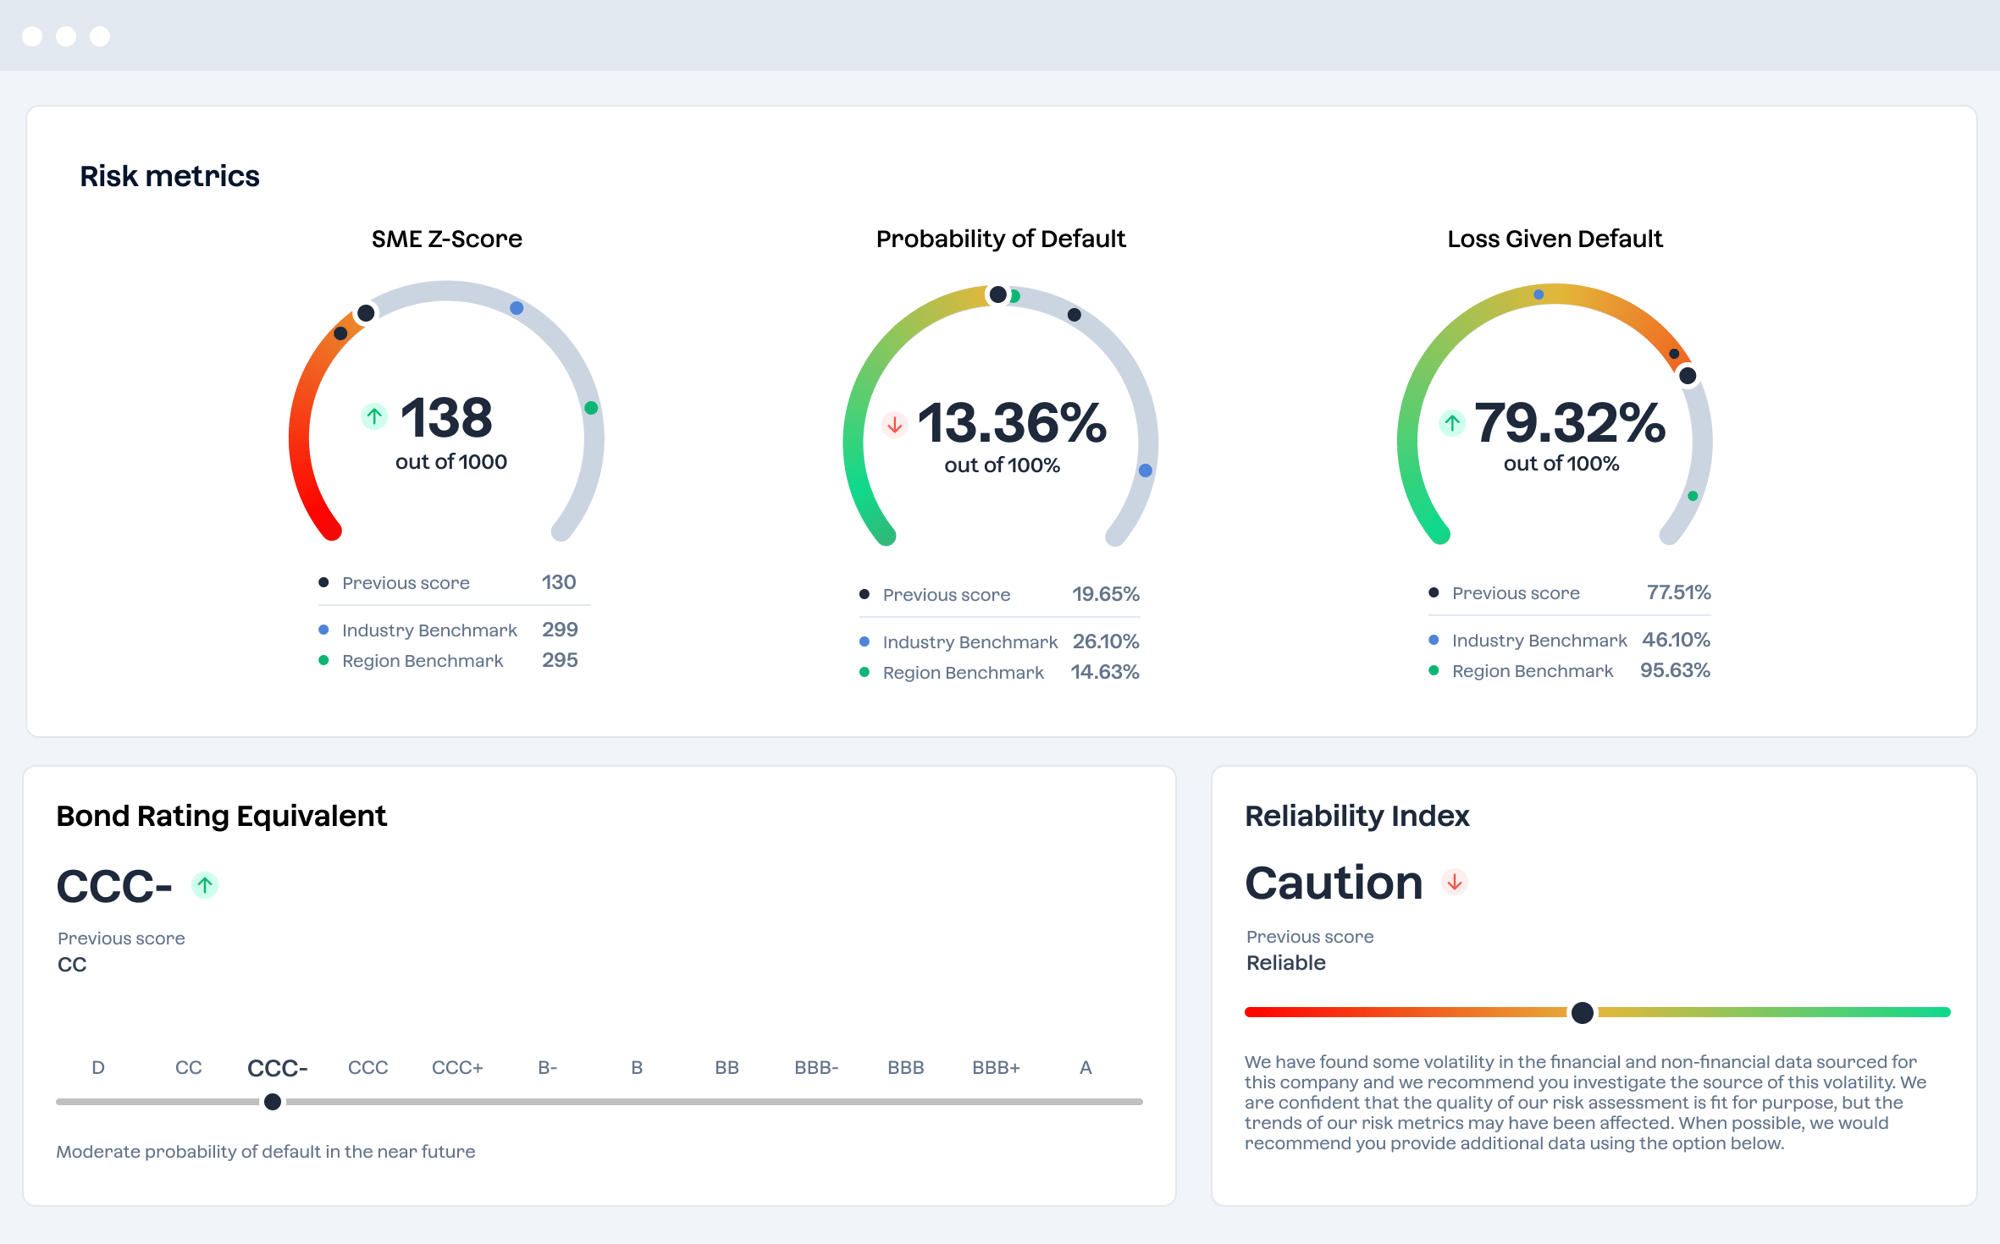Screen dimensions: 2000x1244
Task: Click the previous reliability value Reliable
Action: pyautogui.click(x=1286, y=963)
